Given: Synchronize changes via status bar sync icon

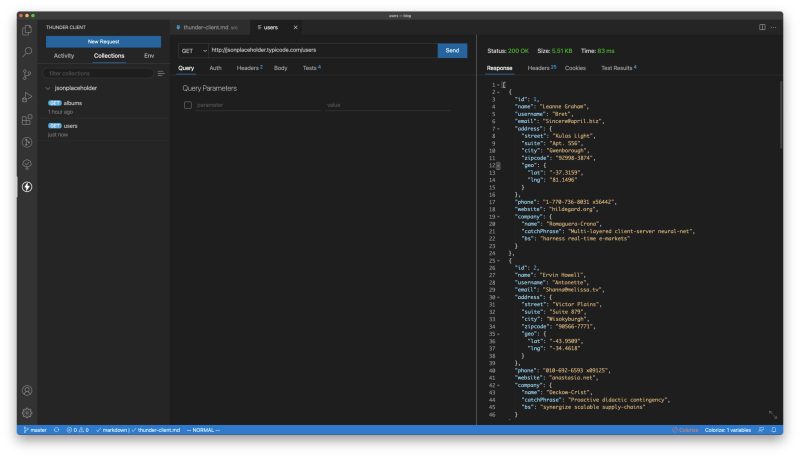Looking at the screenshot, I should pos(57,430).
